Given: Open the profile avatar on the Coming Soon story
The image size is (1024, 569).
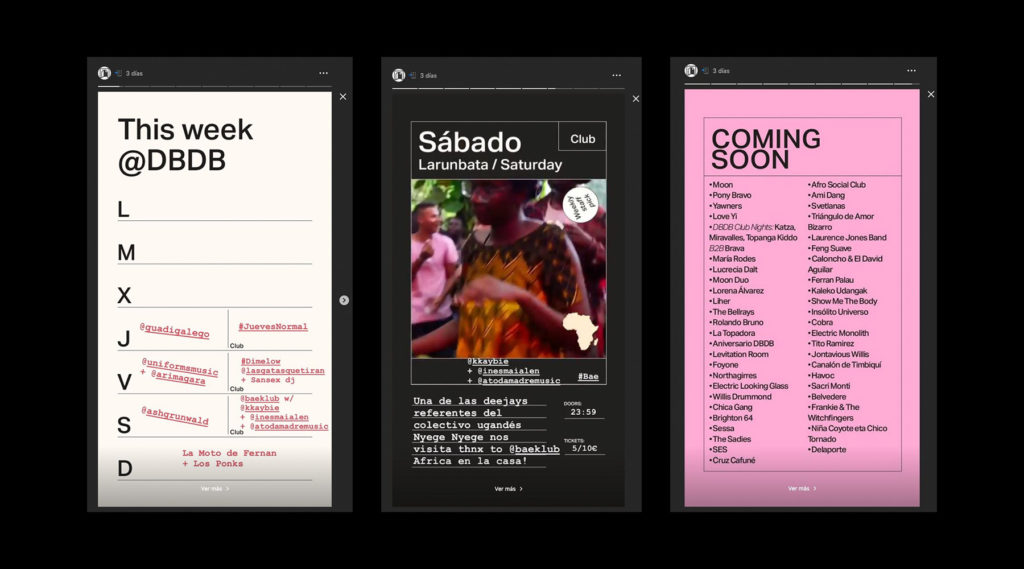Looking at the screenshot, I should (691, 71).
